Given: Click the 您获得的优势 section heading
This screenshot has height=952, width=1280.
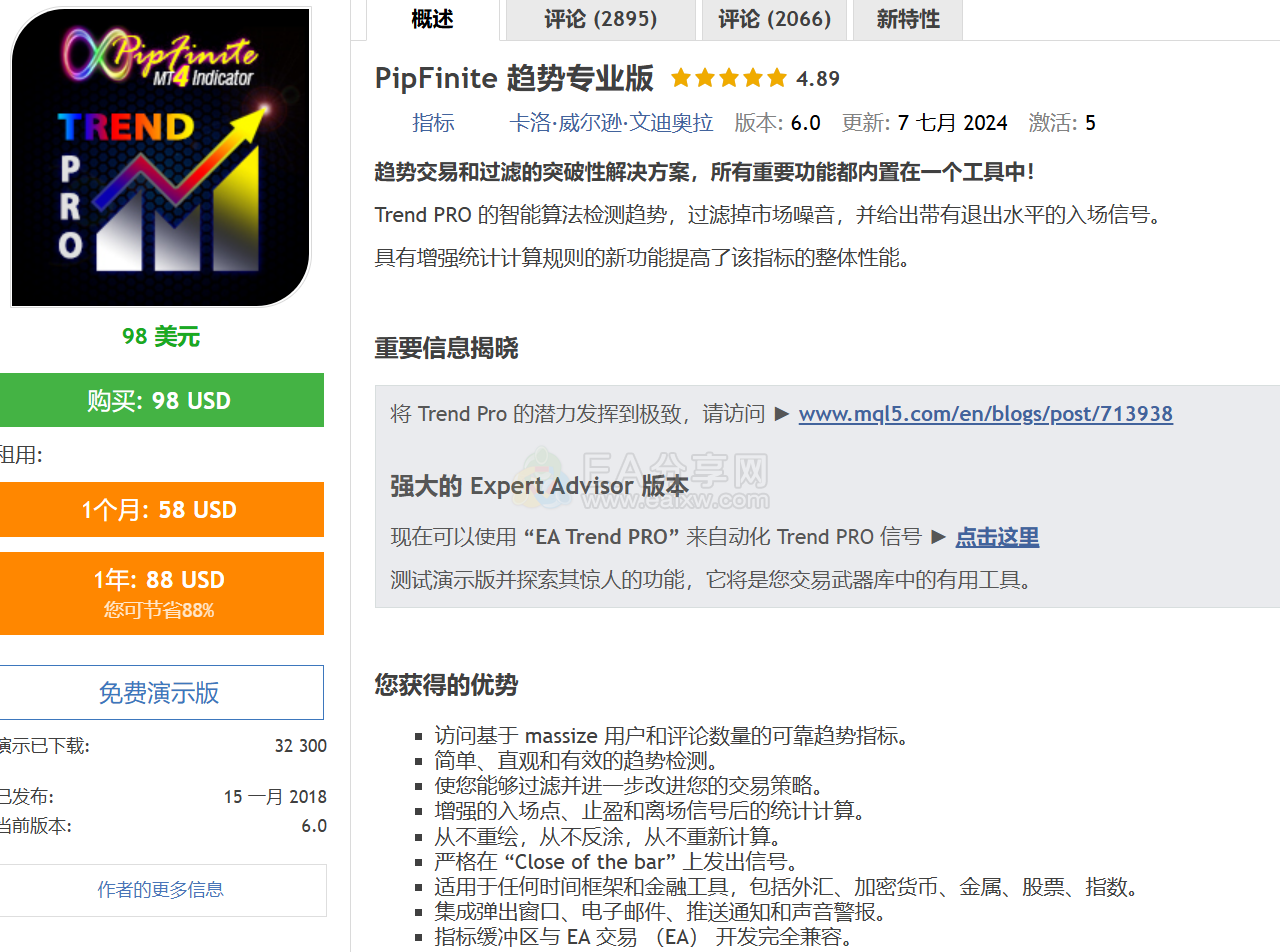Looking at the screenshot, I should [446, 686].
